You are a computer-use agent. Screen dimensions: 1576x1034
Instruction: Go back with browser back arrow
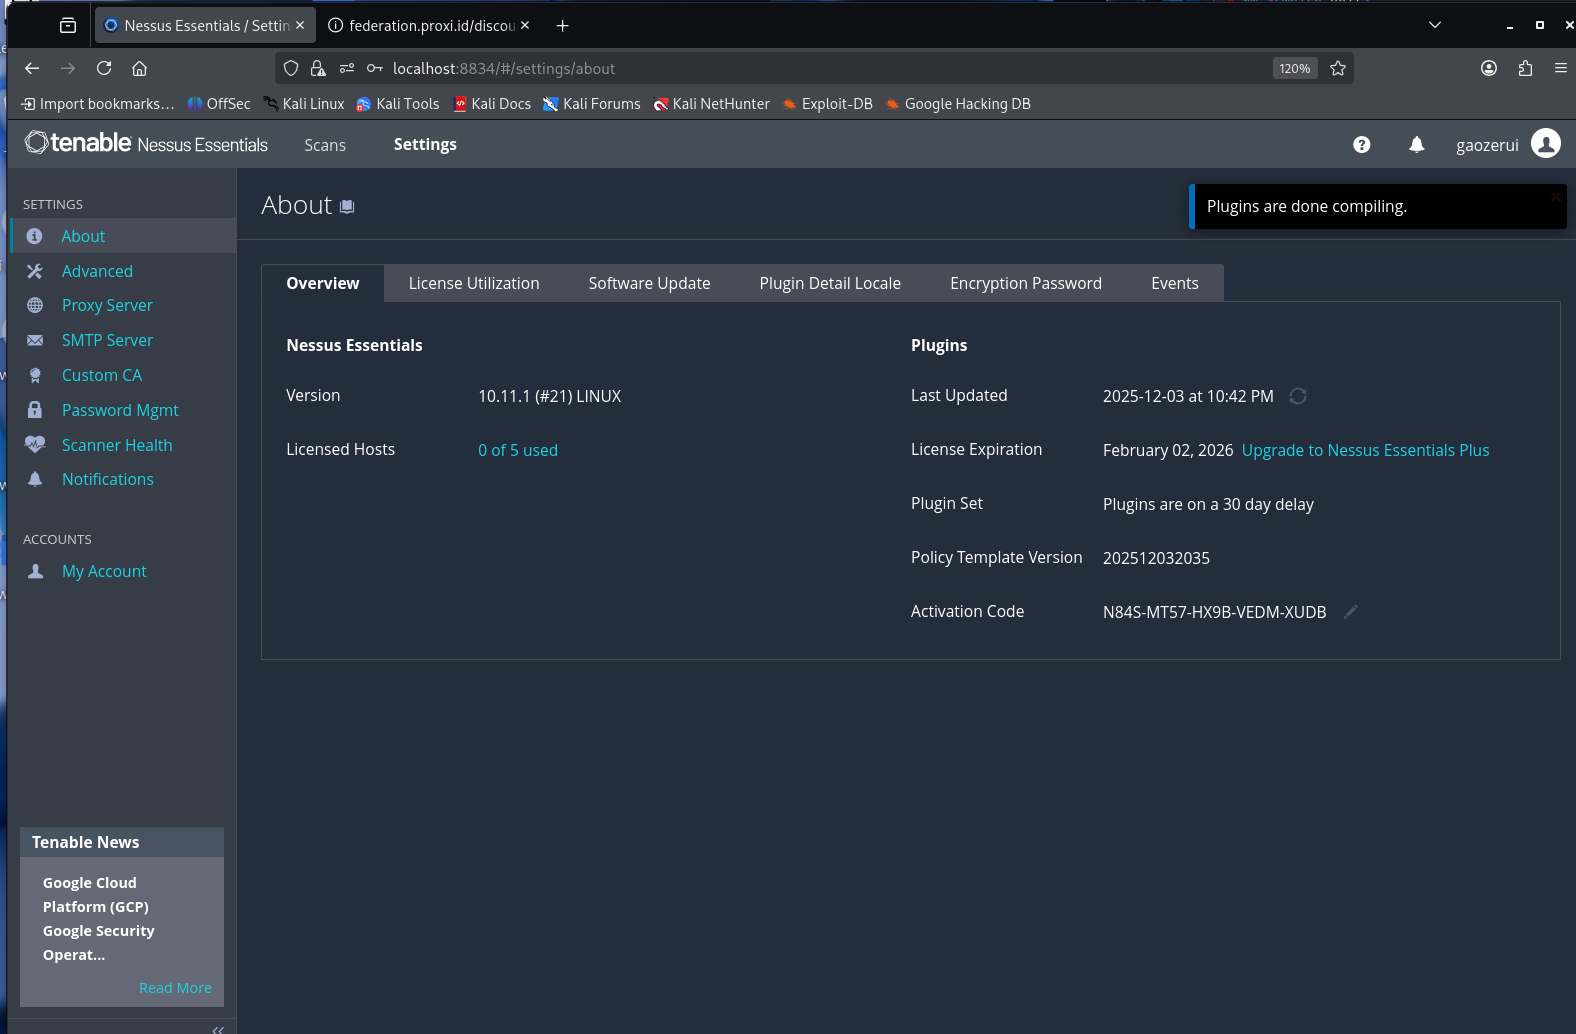tap(32, 68)
